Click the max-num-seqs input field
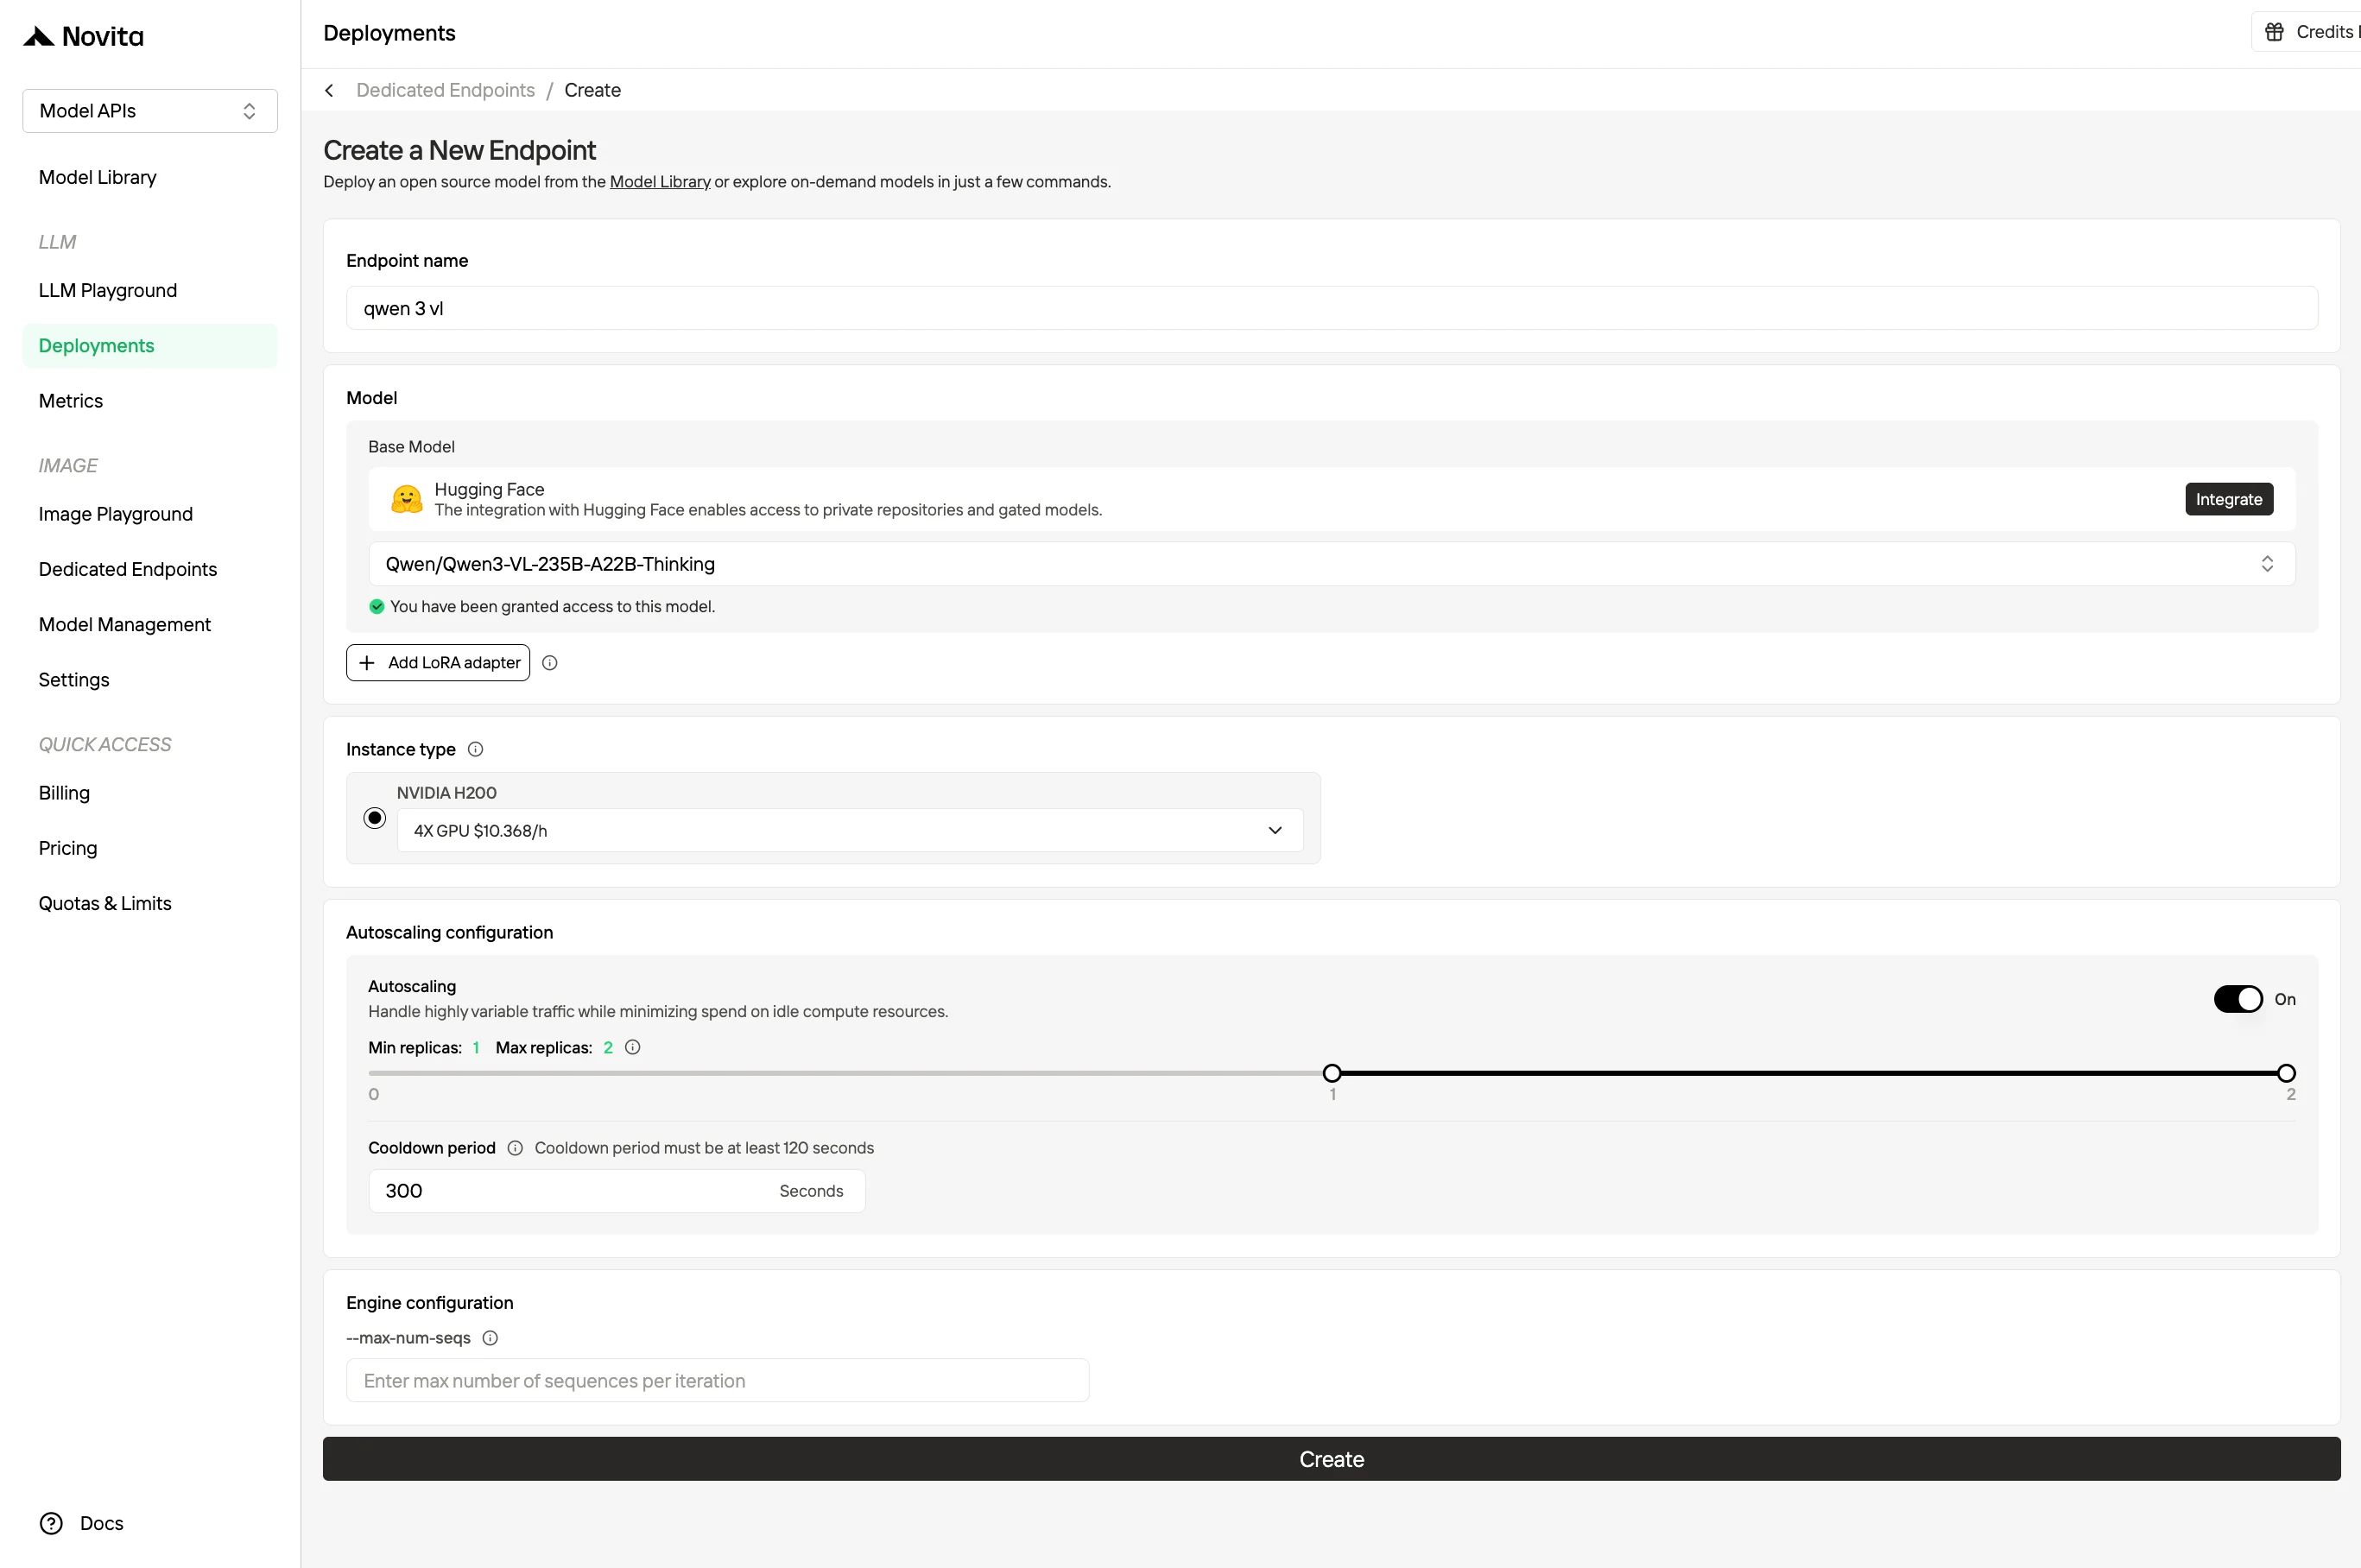 tap(717, 1380)
